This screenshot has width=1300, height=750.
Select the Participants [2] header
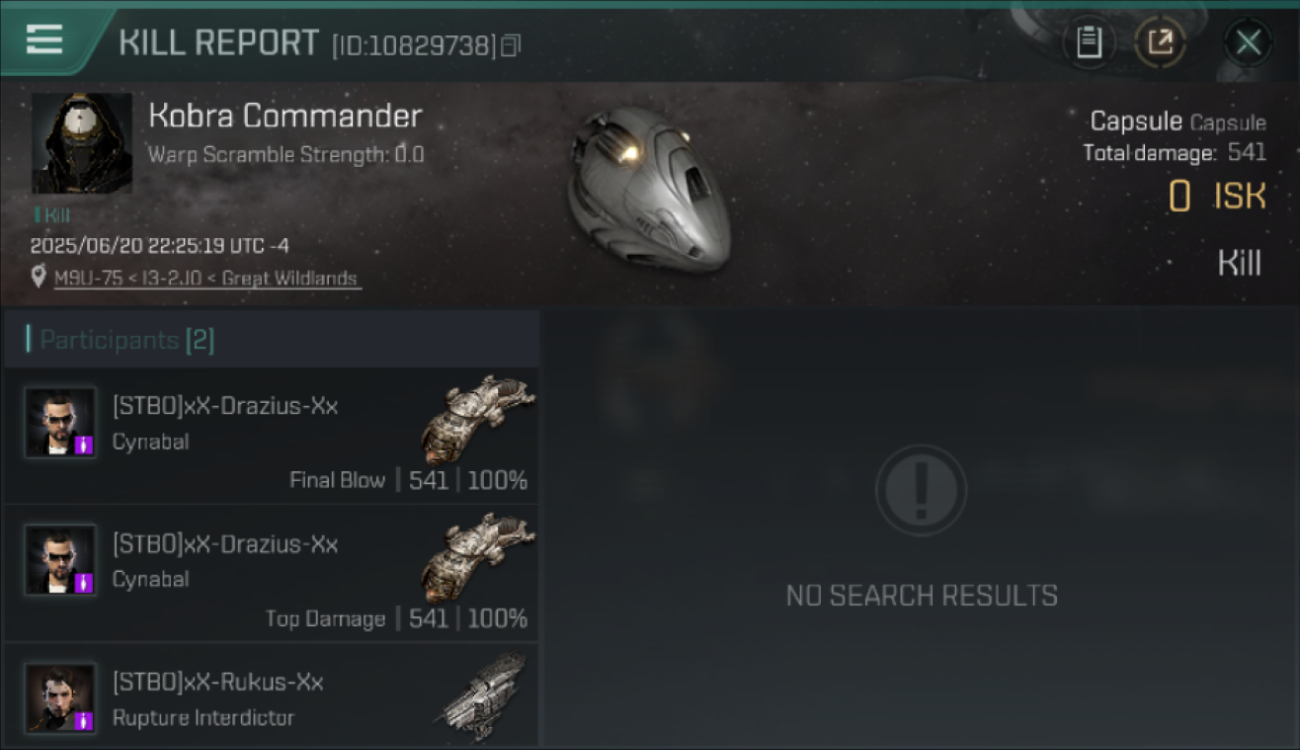[271, 340]
